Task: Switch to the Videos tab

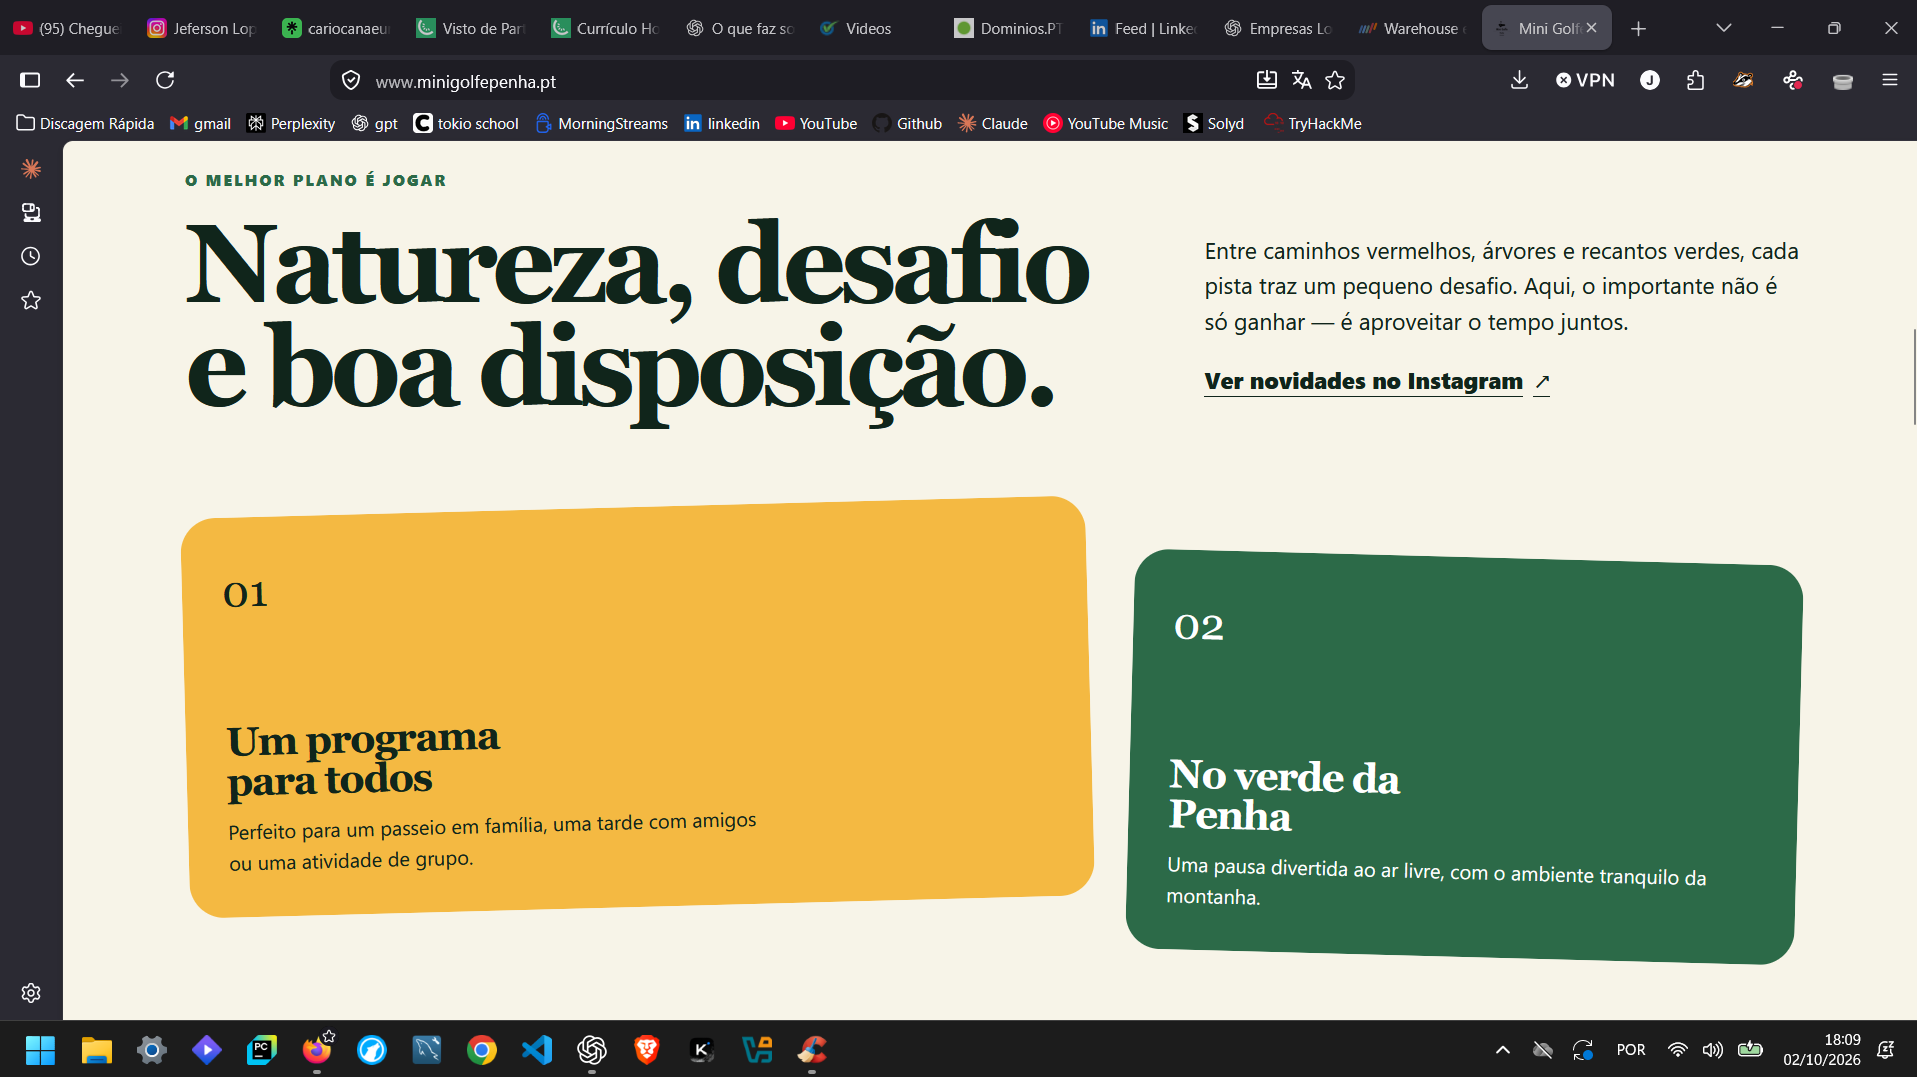Action: click(x=873, y=28)
